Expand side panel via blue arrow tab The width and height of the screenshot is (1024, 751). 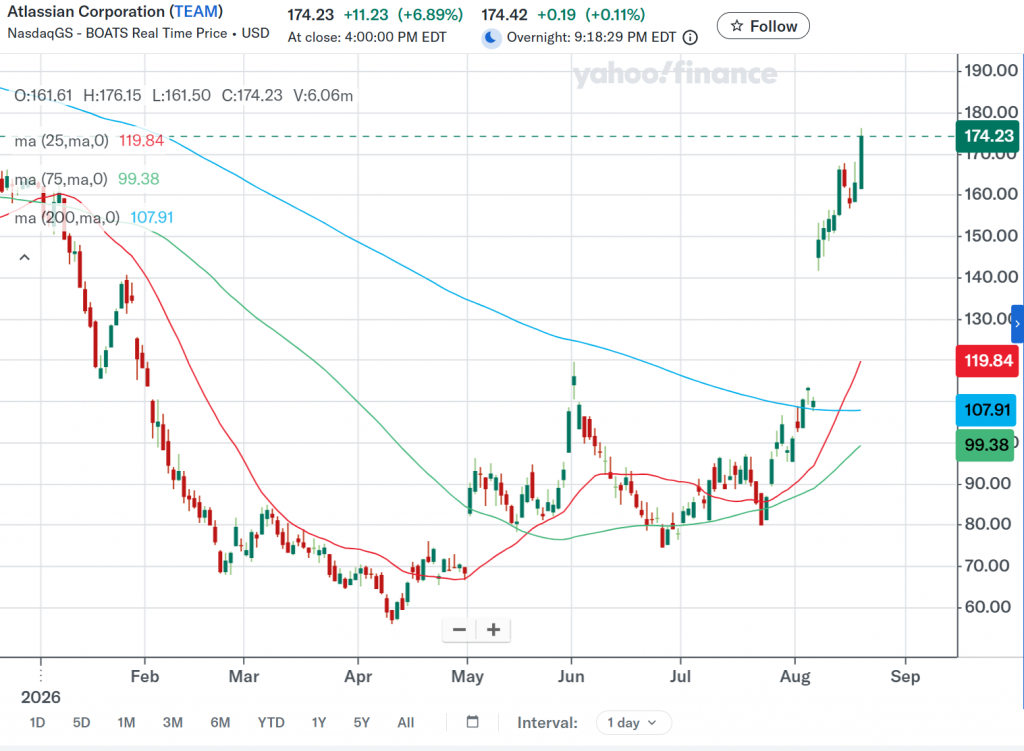(x=1017, y=324)
